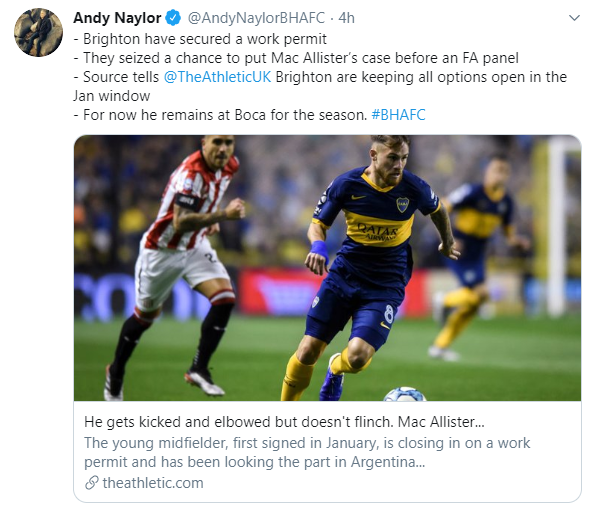The image size is (591, 509).
Task: Open Andy Naylor's profile avatar
Action: pyautogui.click(x=38, y=32)
